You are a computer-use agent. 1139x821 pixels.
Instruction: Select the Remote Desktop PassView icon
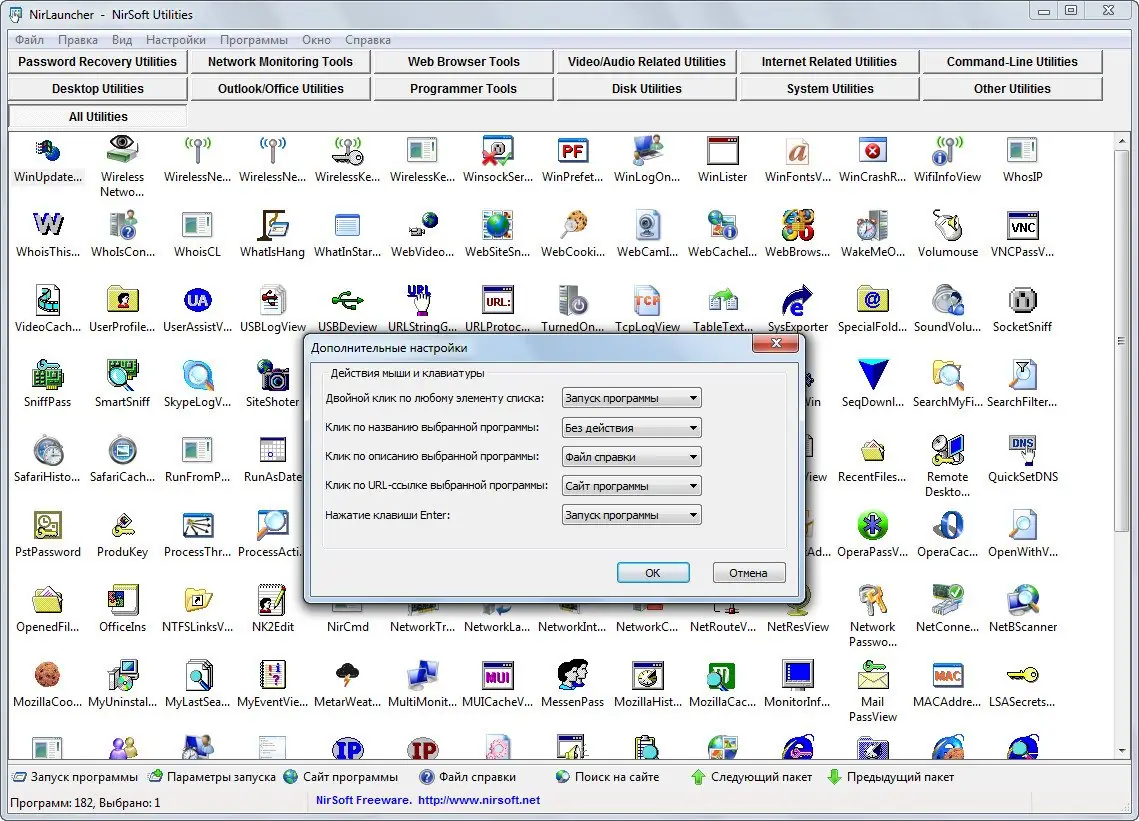pyautogui.click(x=947, y=450)
